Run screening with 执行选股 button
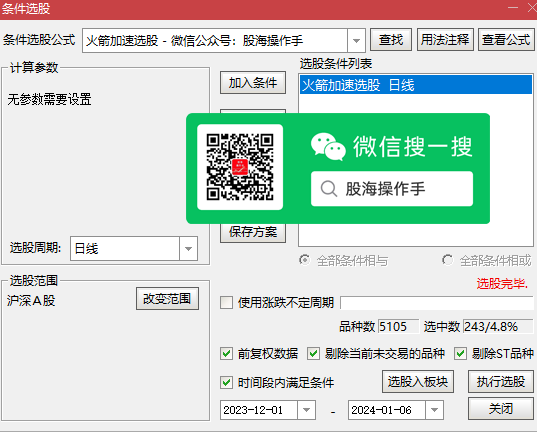This screenshot has height=432, width=537. 501,381
